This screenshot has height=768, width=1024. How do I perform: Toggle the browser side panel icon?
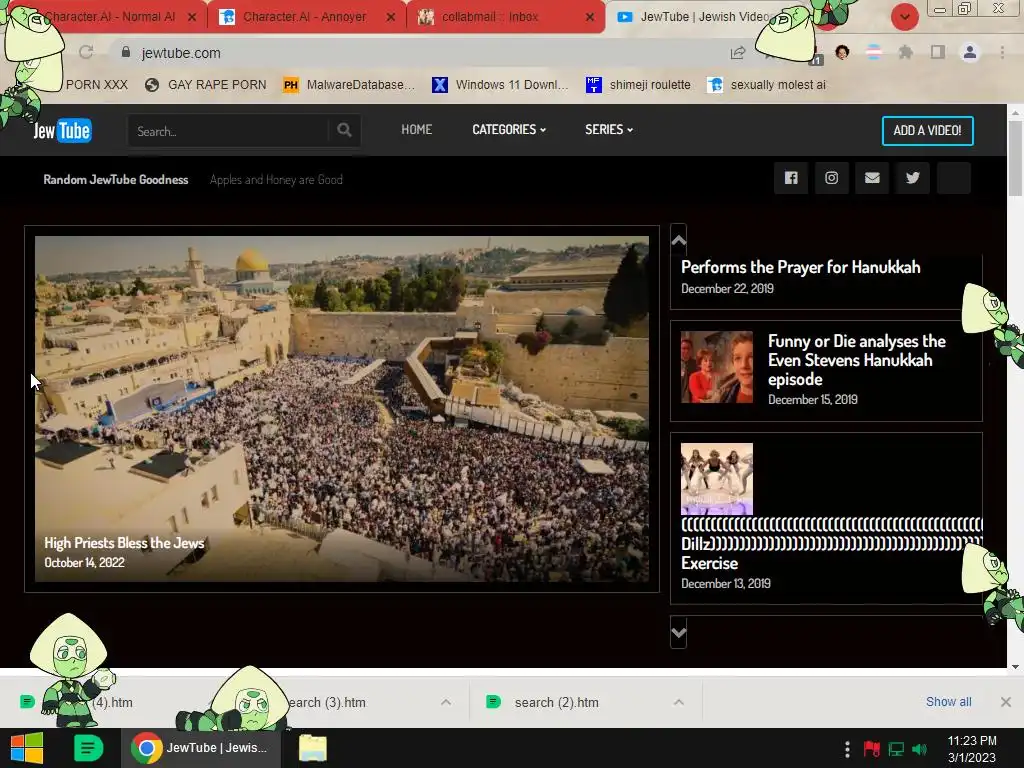point(937,52)
